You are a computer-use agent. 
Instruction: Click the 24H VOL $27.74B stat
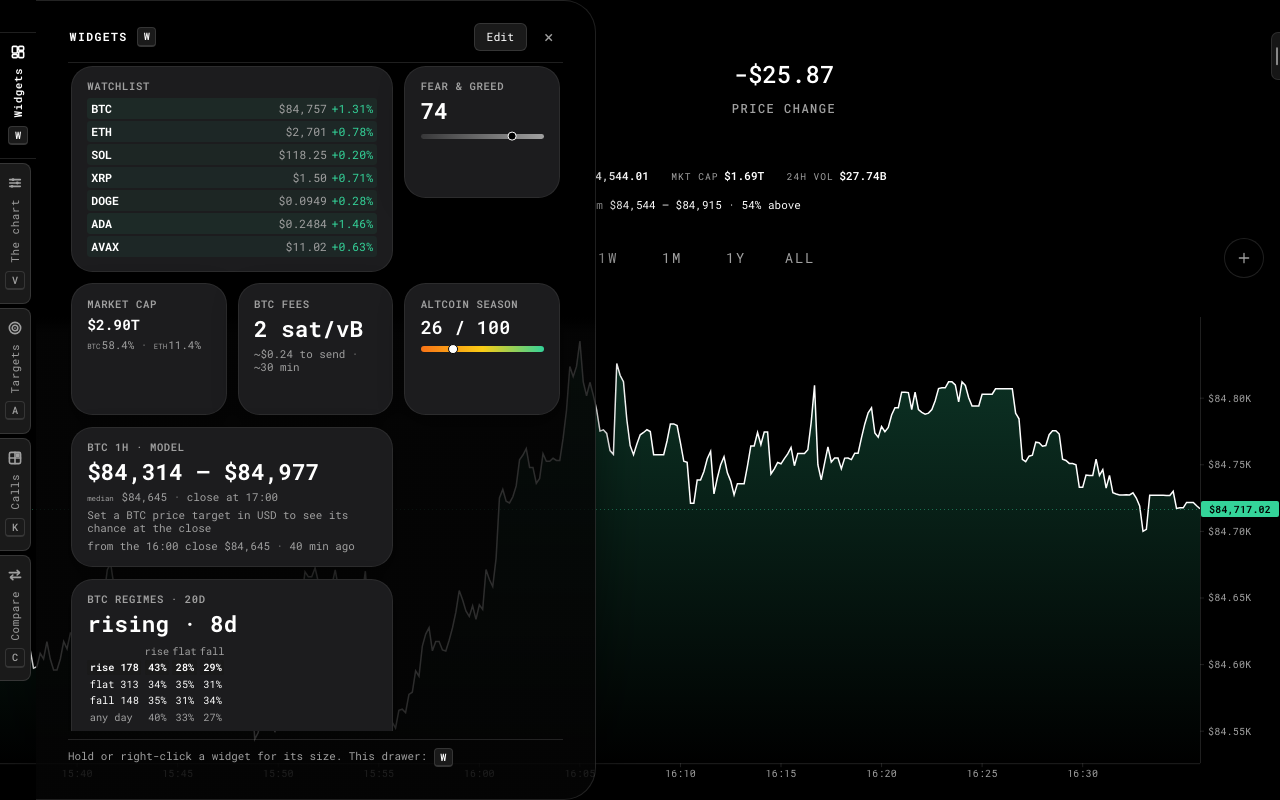click(836, 176)
